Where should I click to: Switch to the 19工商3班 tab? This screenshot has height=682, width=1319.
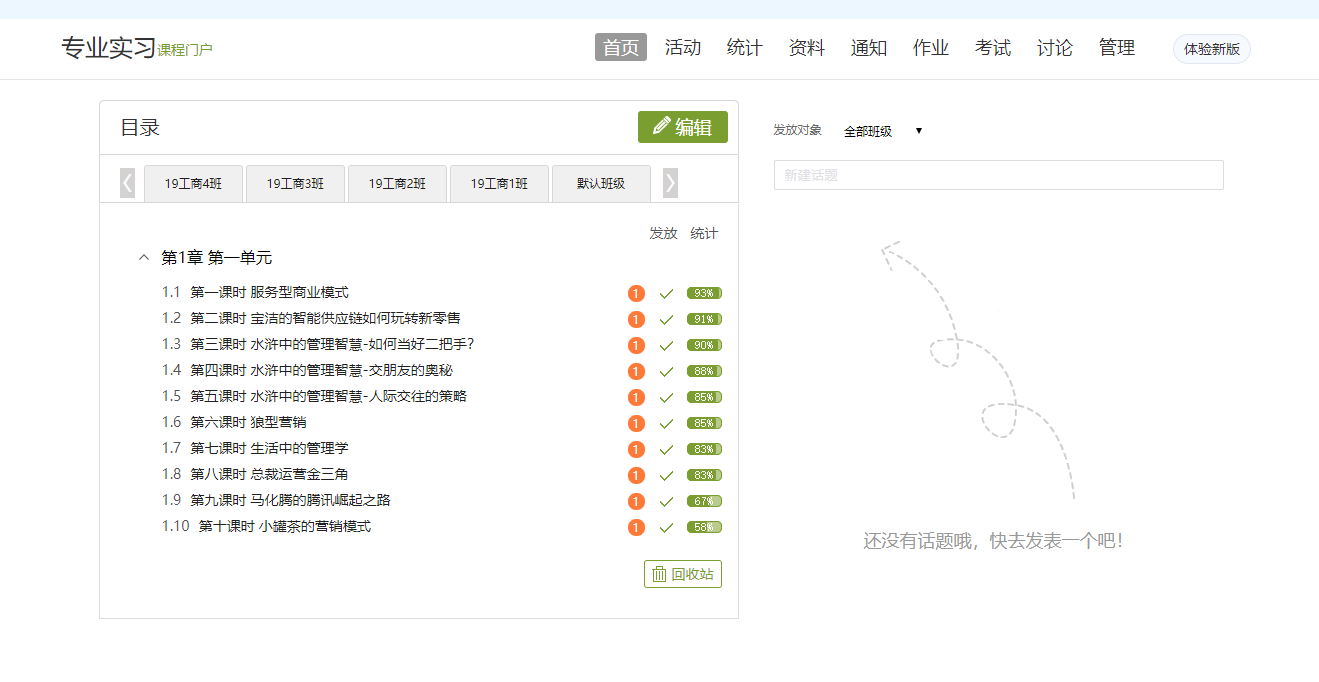(295, 184)
